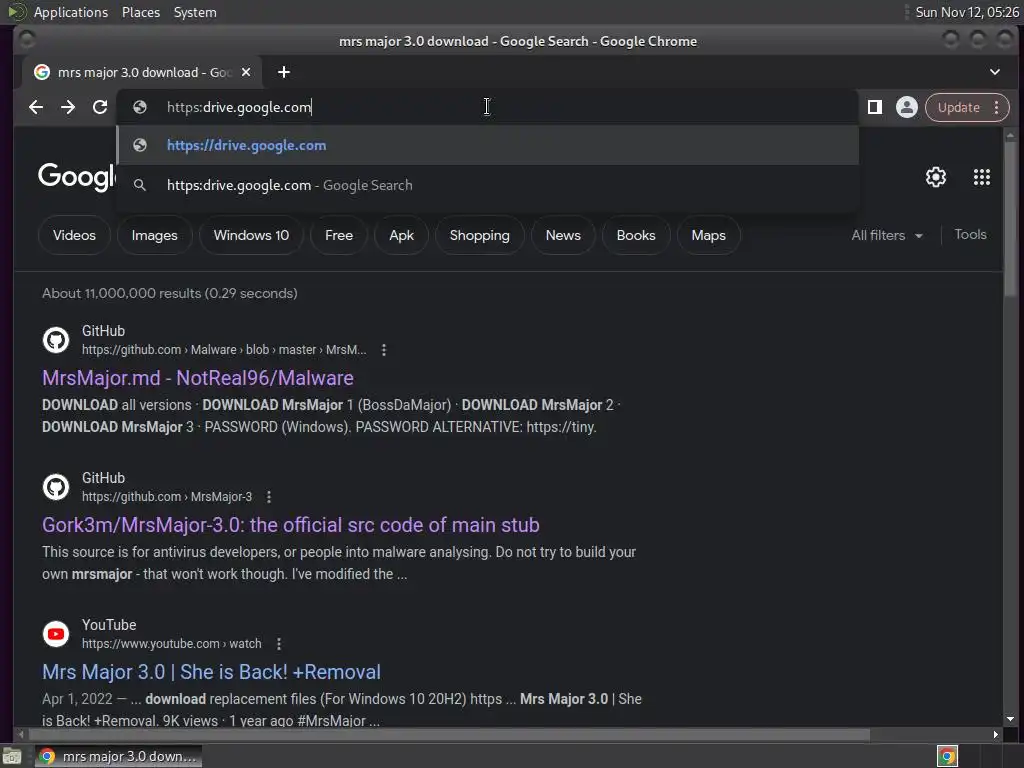Screen dimensions: 1024x768
Task: Click the clock showing Sun Nov 12, 05:26
Action: coord(967,12)
